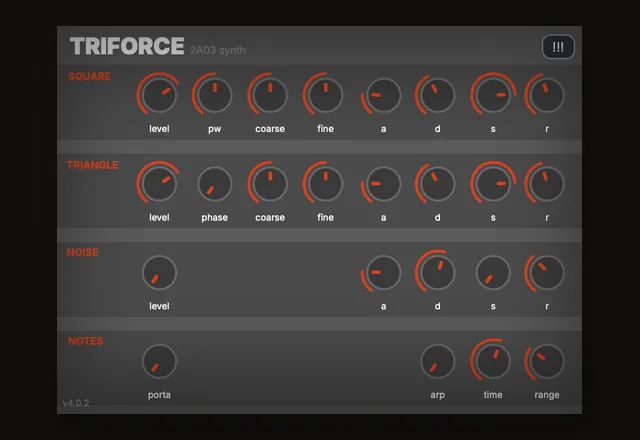
Task: Click the 'coarse' label in Square row
Action: pyautogui.click(x=270, y=129)
